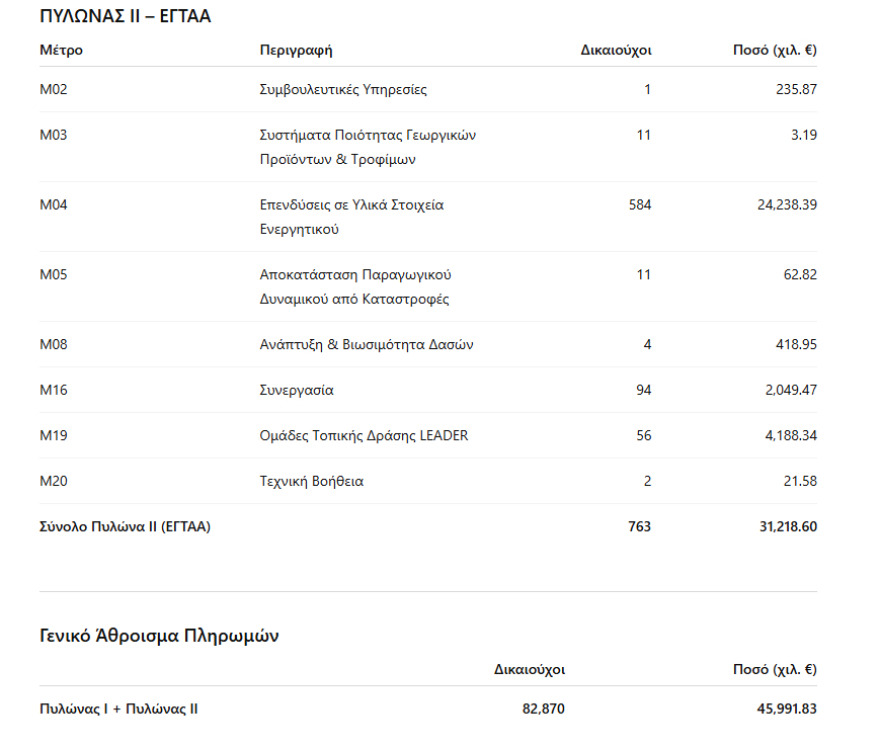Screen dimensions: 880x749
Task: Click the Ποσό (χιλ. €) header in Pillar II table
Action: [x=774, y=50]
